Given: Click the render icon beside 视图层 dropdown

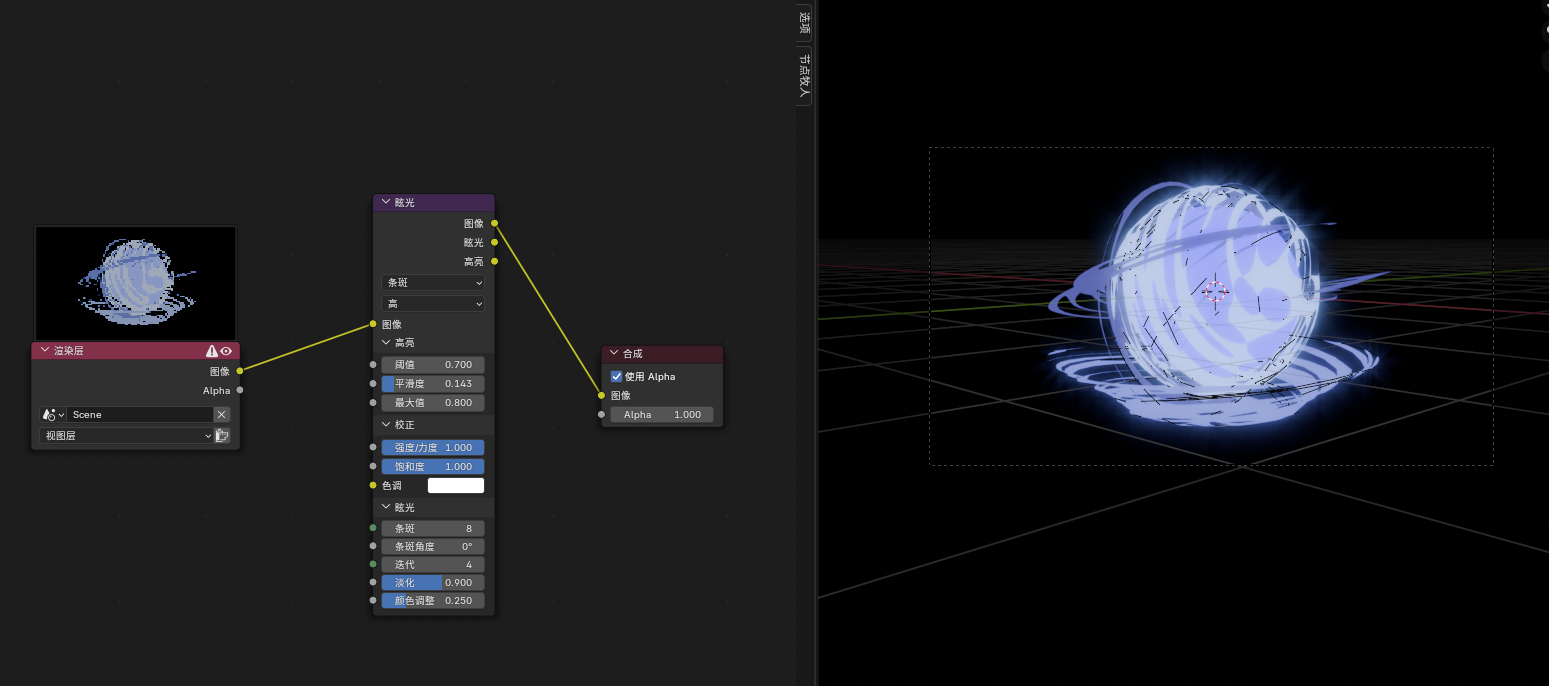Looking at the screenshot, I should (x=222, y=436).
